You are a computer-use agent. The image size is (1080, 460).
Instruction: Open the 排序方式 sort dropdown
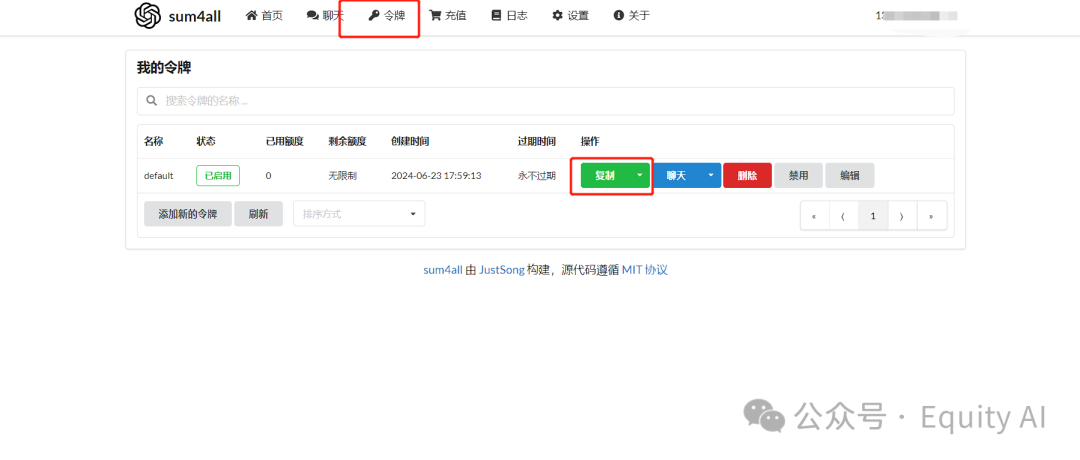coord(359,214)
